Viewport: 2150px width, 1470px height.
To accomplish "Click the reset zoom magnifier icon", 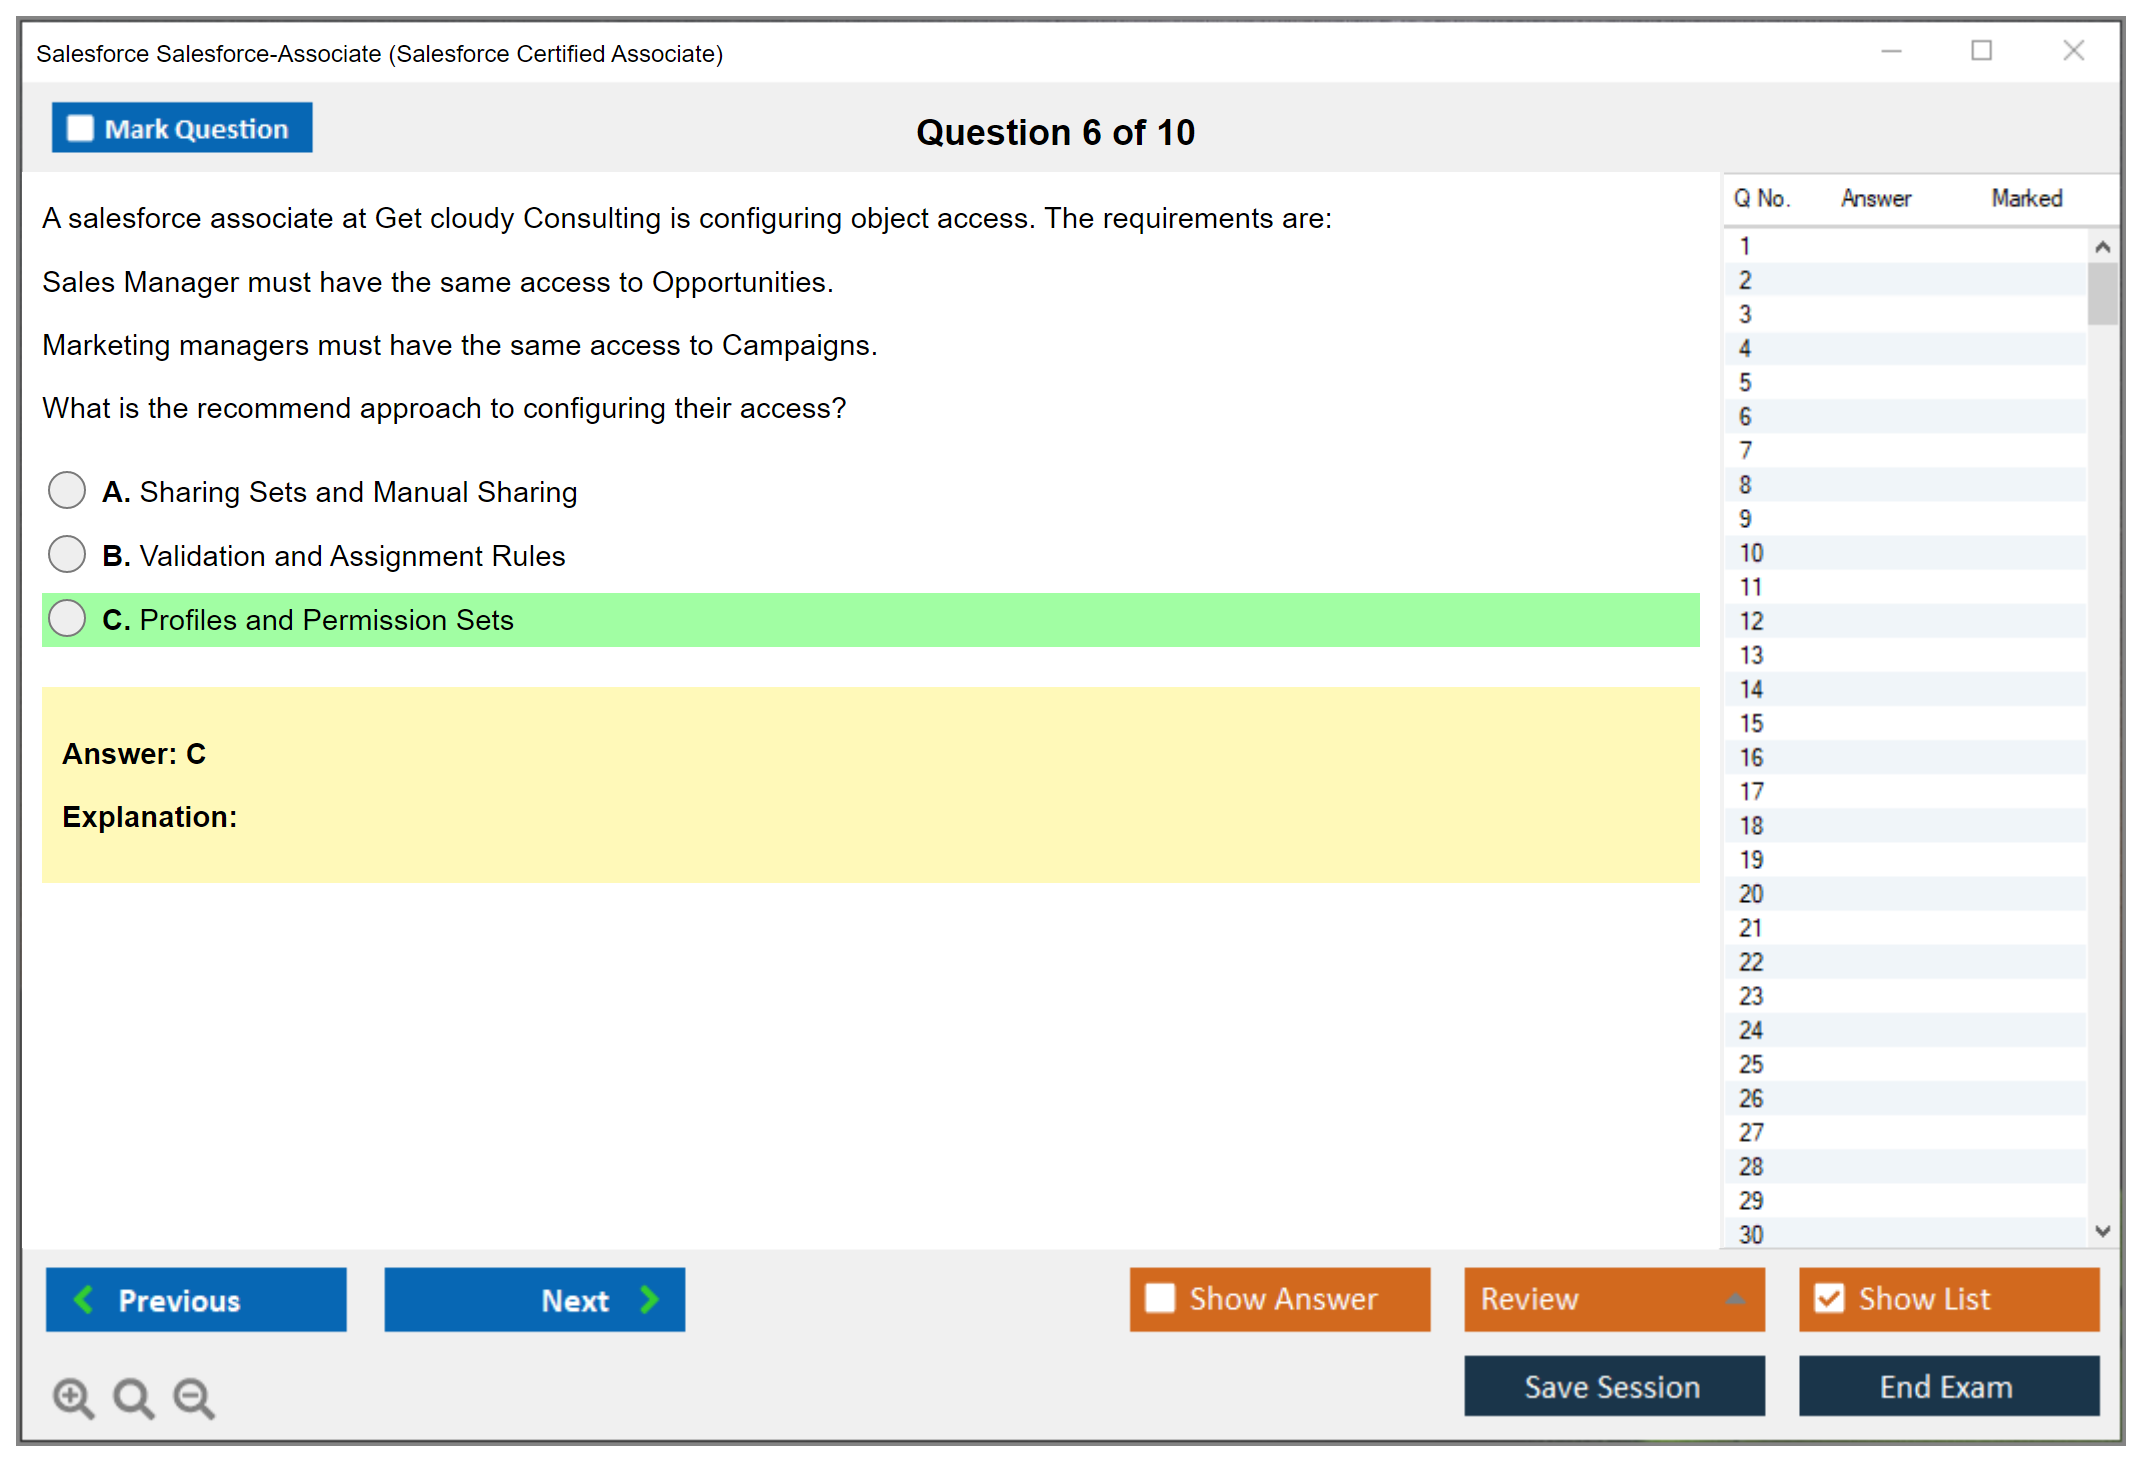I will click(x=133, y=1397).
